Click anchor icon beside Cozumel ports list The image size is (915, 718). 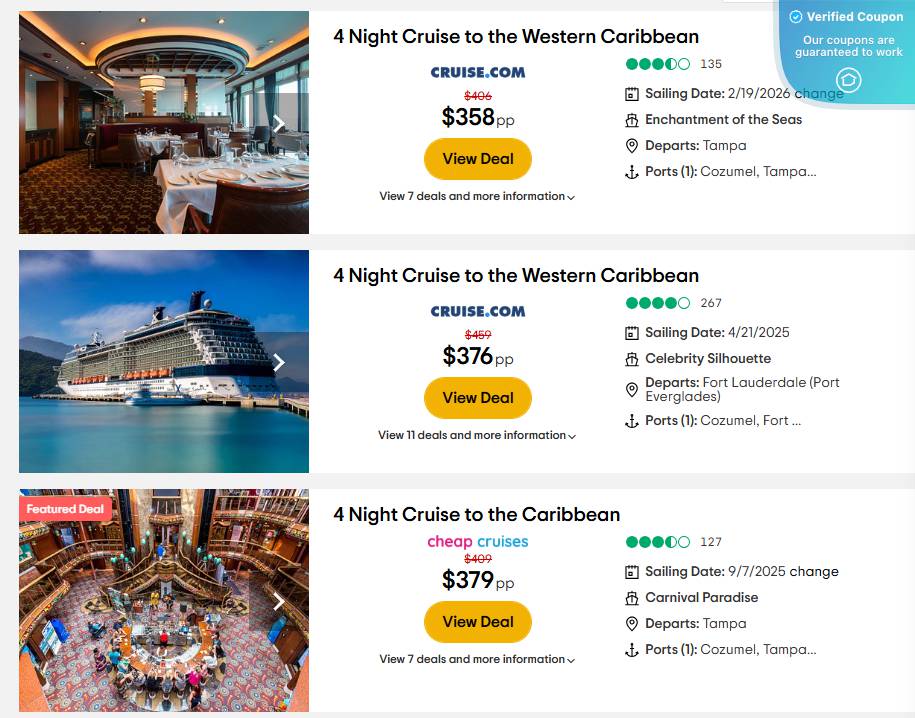coord(632,171)
